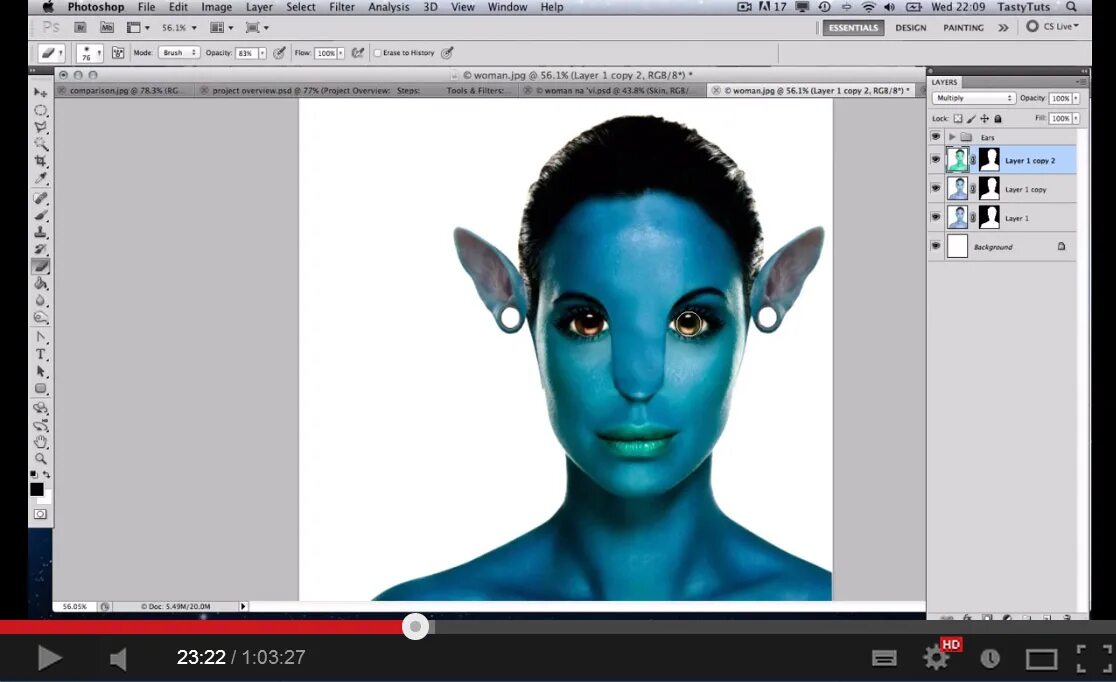Open eraser Mode Brush dropdown
Screen dimensions: 1116x682
point(179,53)
